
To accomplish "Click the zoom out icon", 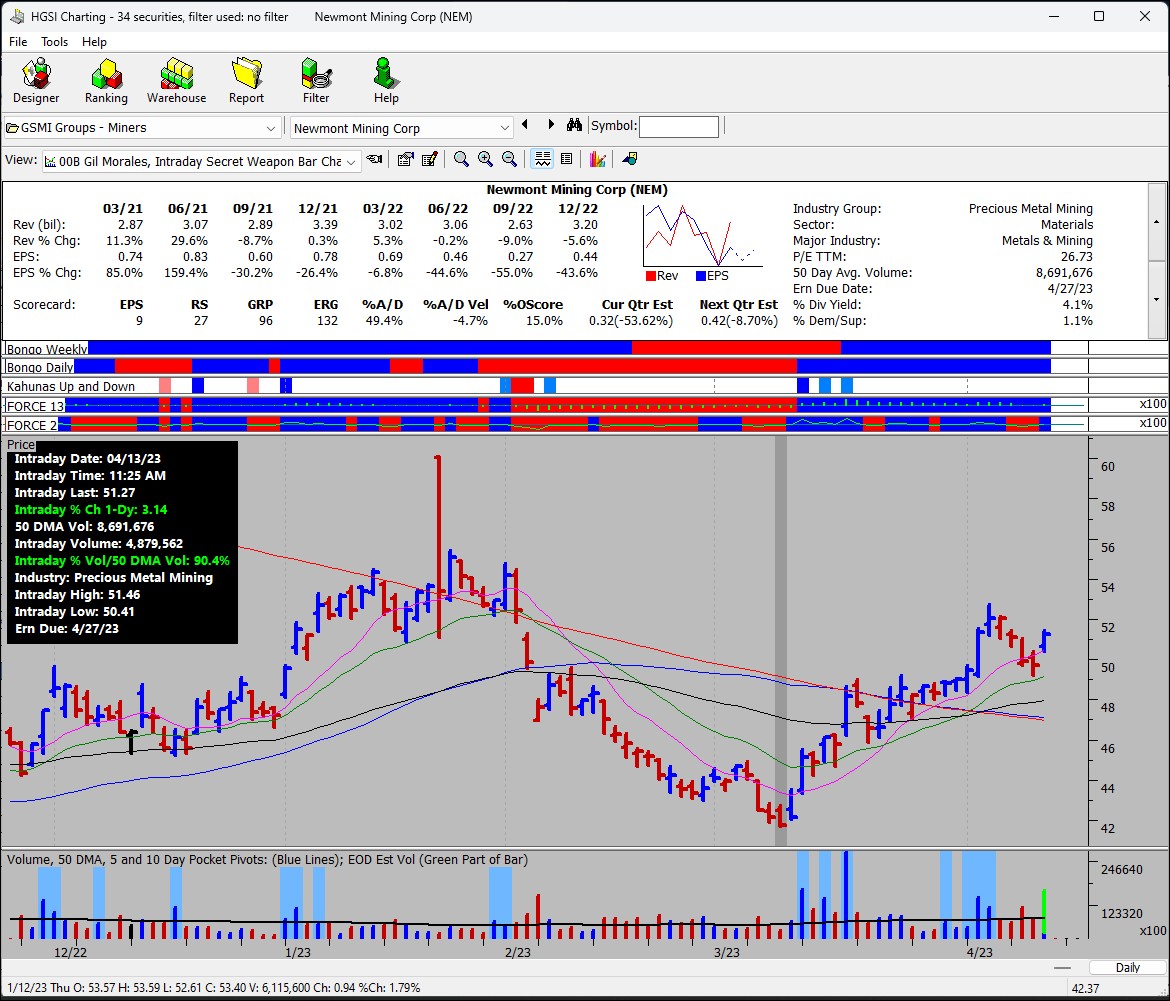I will [x=509, y=159].
